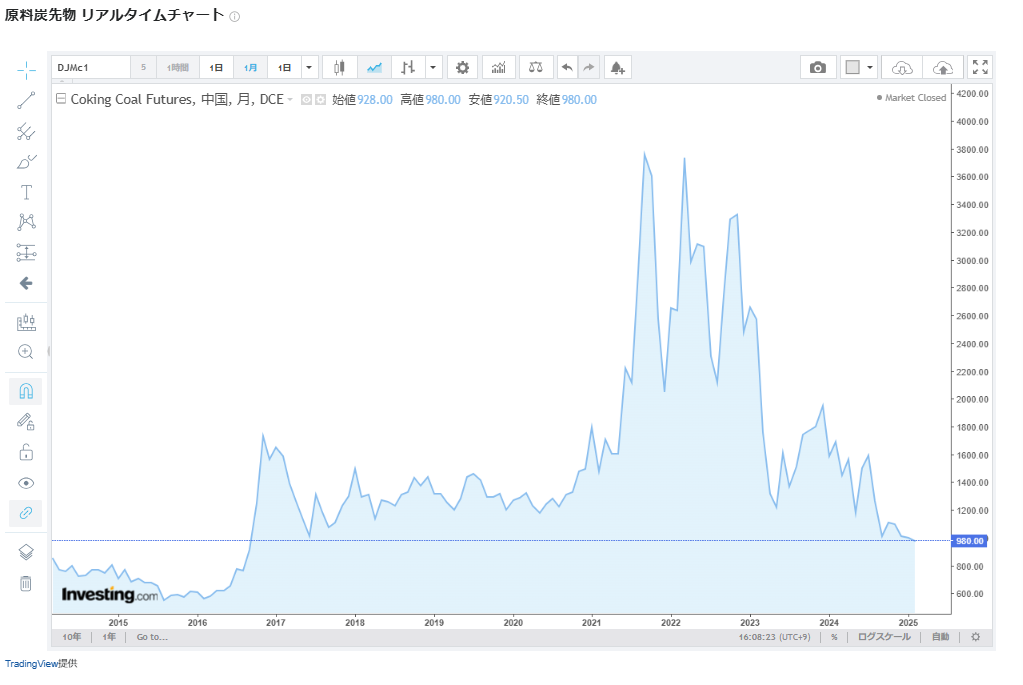The image size is (1023, 685).
Task: Switch to candlestick chart style
Action: (339, 68)
